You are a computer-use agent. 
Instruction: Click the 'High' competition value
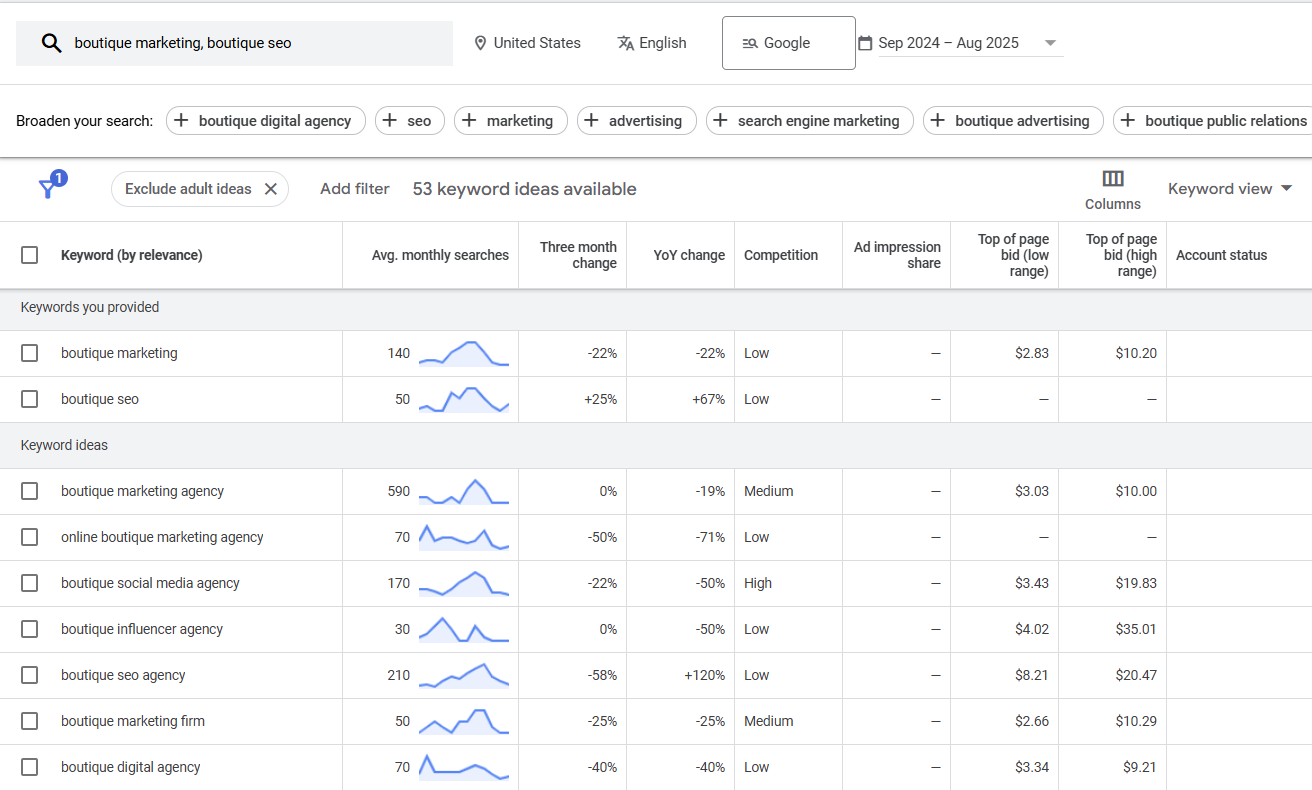coord(758,583)
